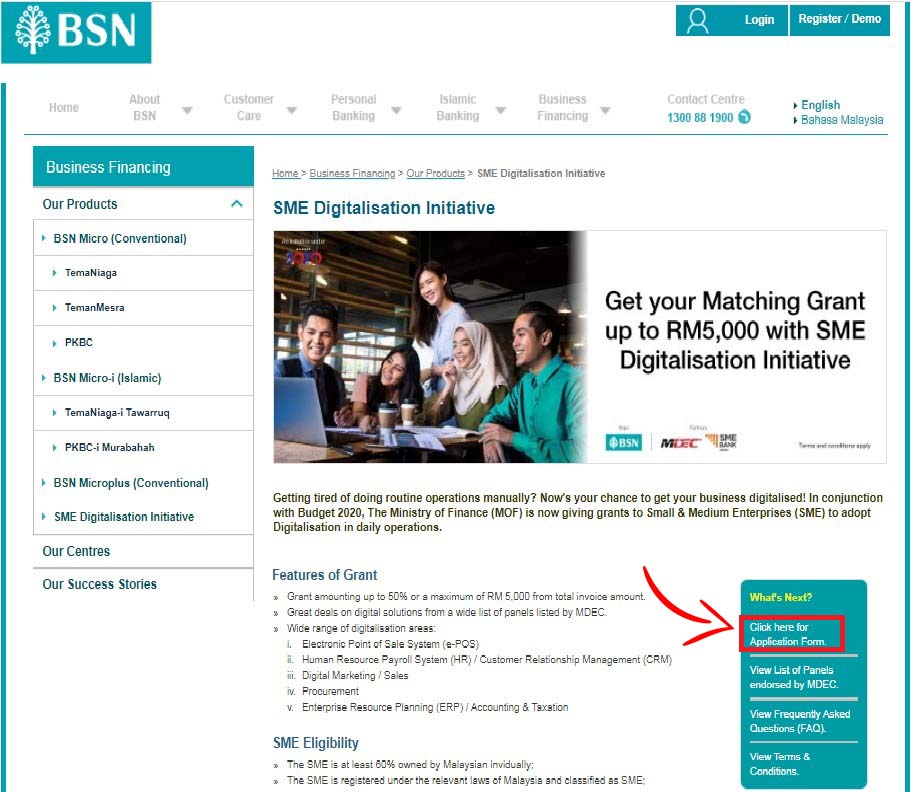The width and height of the screenshot is (911, 792).
Task: Open the Customer Care menu item
Action: (x=249, y=107)
